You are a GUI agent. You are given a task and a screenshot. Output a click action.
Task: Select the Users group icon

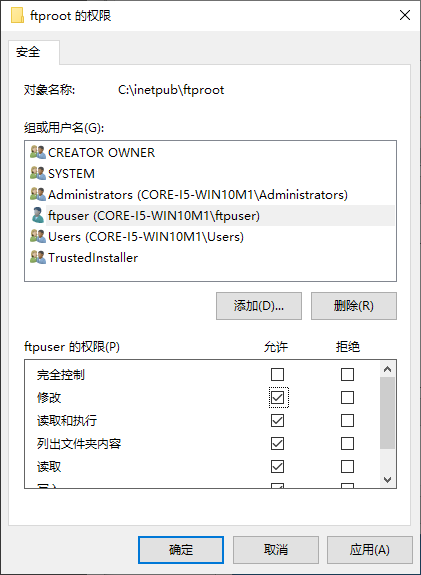coord(38,237)
